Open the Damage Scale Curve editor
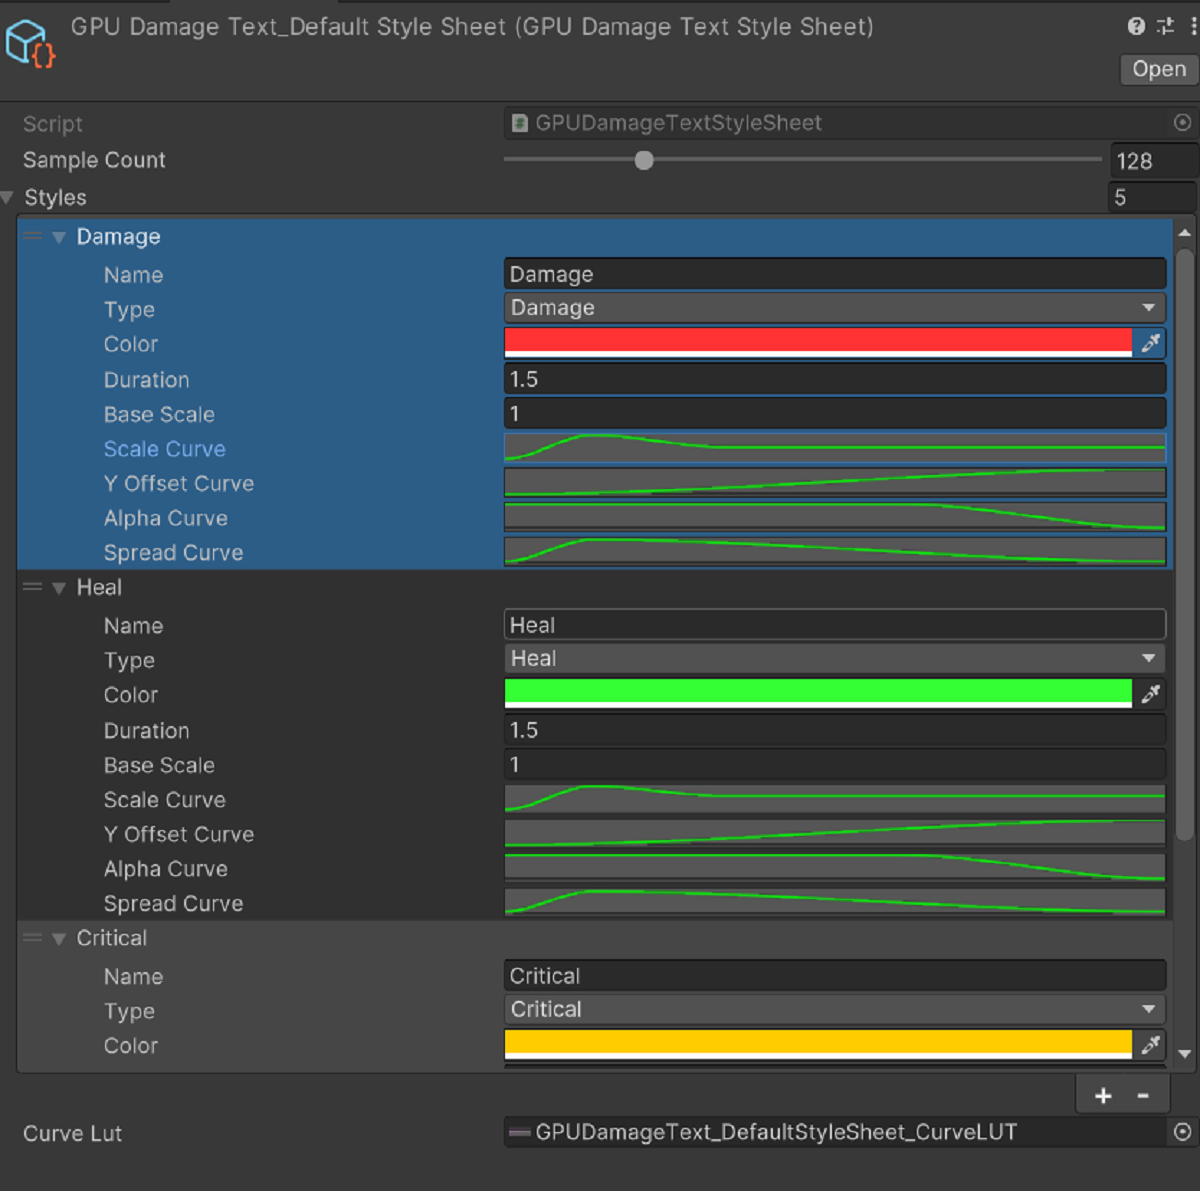The image size is (1200, 1191). [835, 447]
